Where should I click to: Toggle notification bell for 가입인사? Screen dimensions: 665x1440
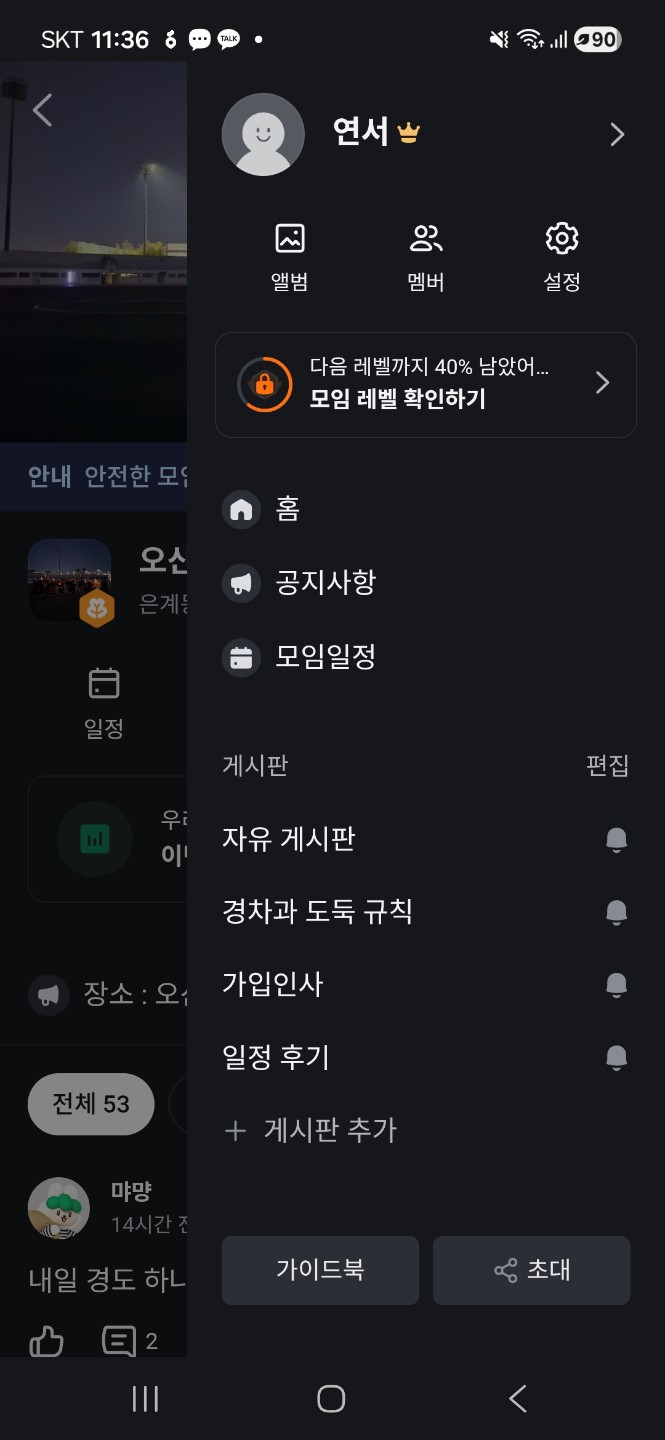[x=617, y=985]
